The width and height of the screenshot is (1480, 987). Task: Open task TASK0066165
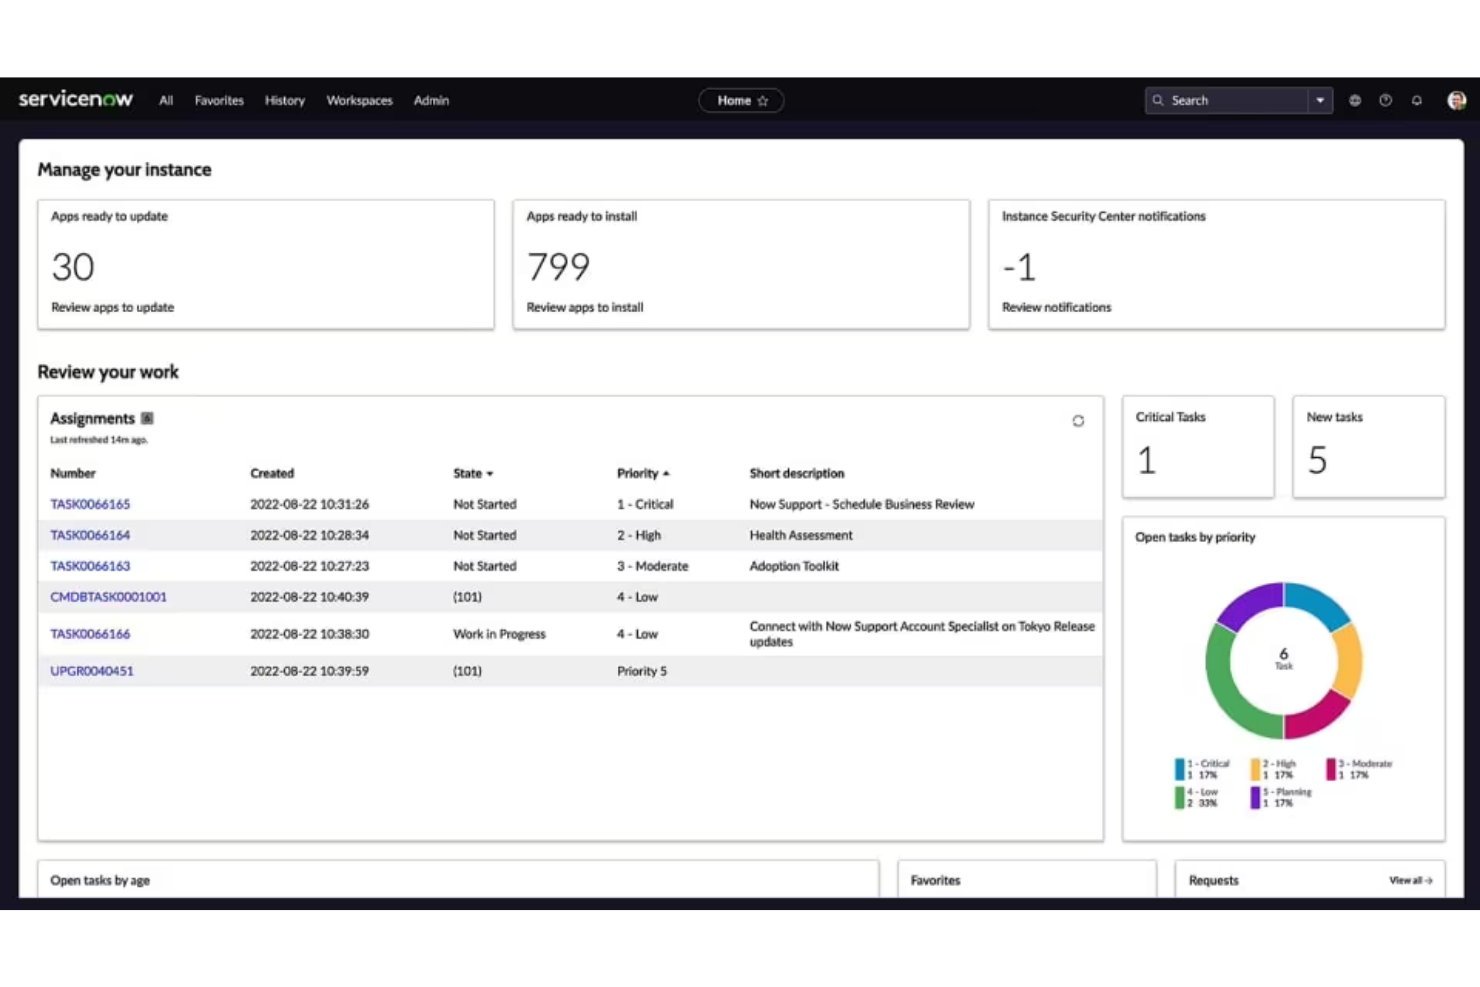click(x=89, y=504)
